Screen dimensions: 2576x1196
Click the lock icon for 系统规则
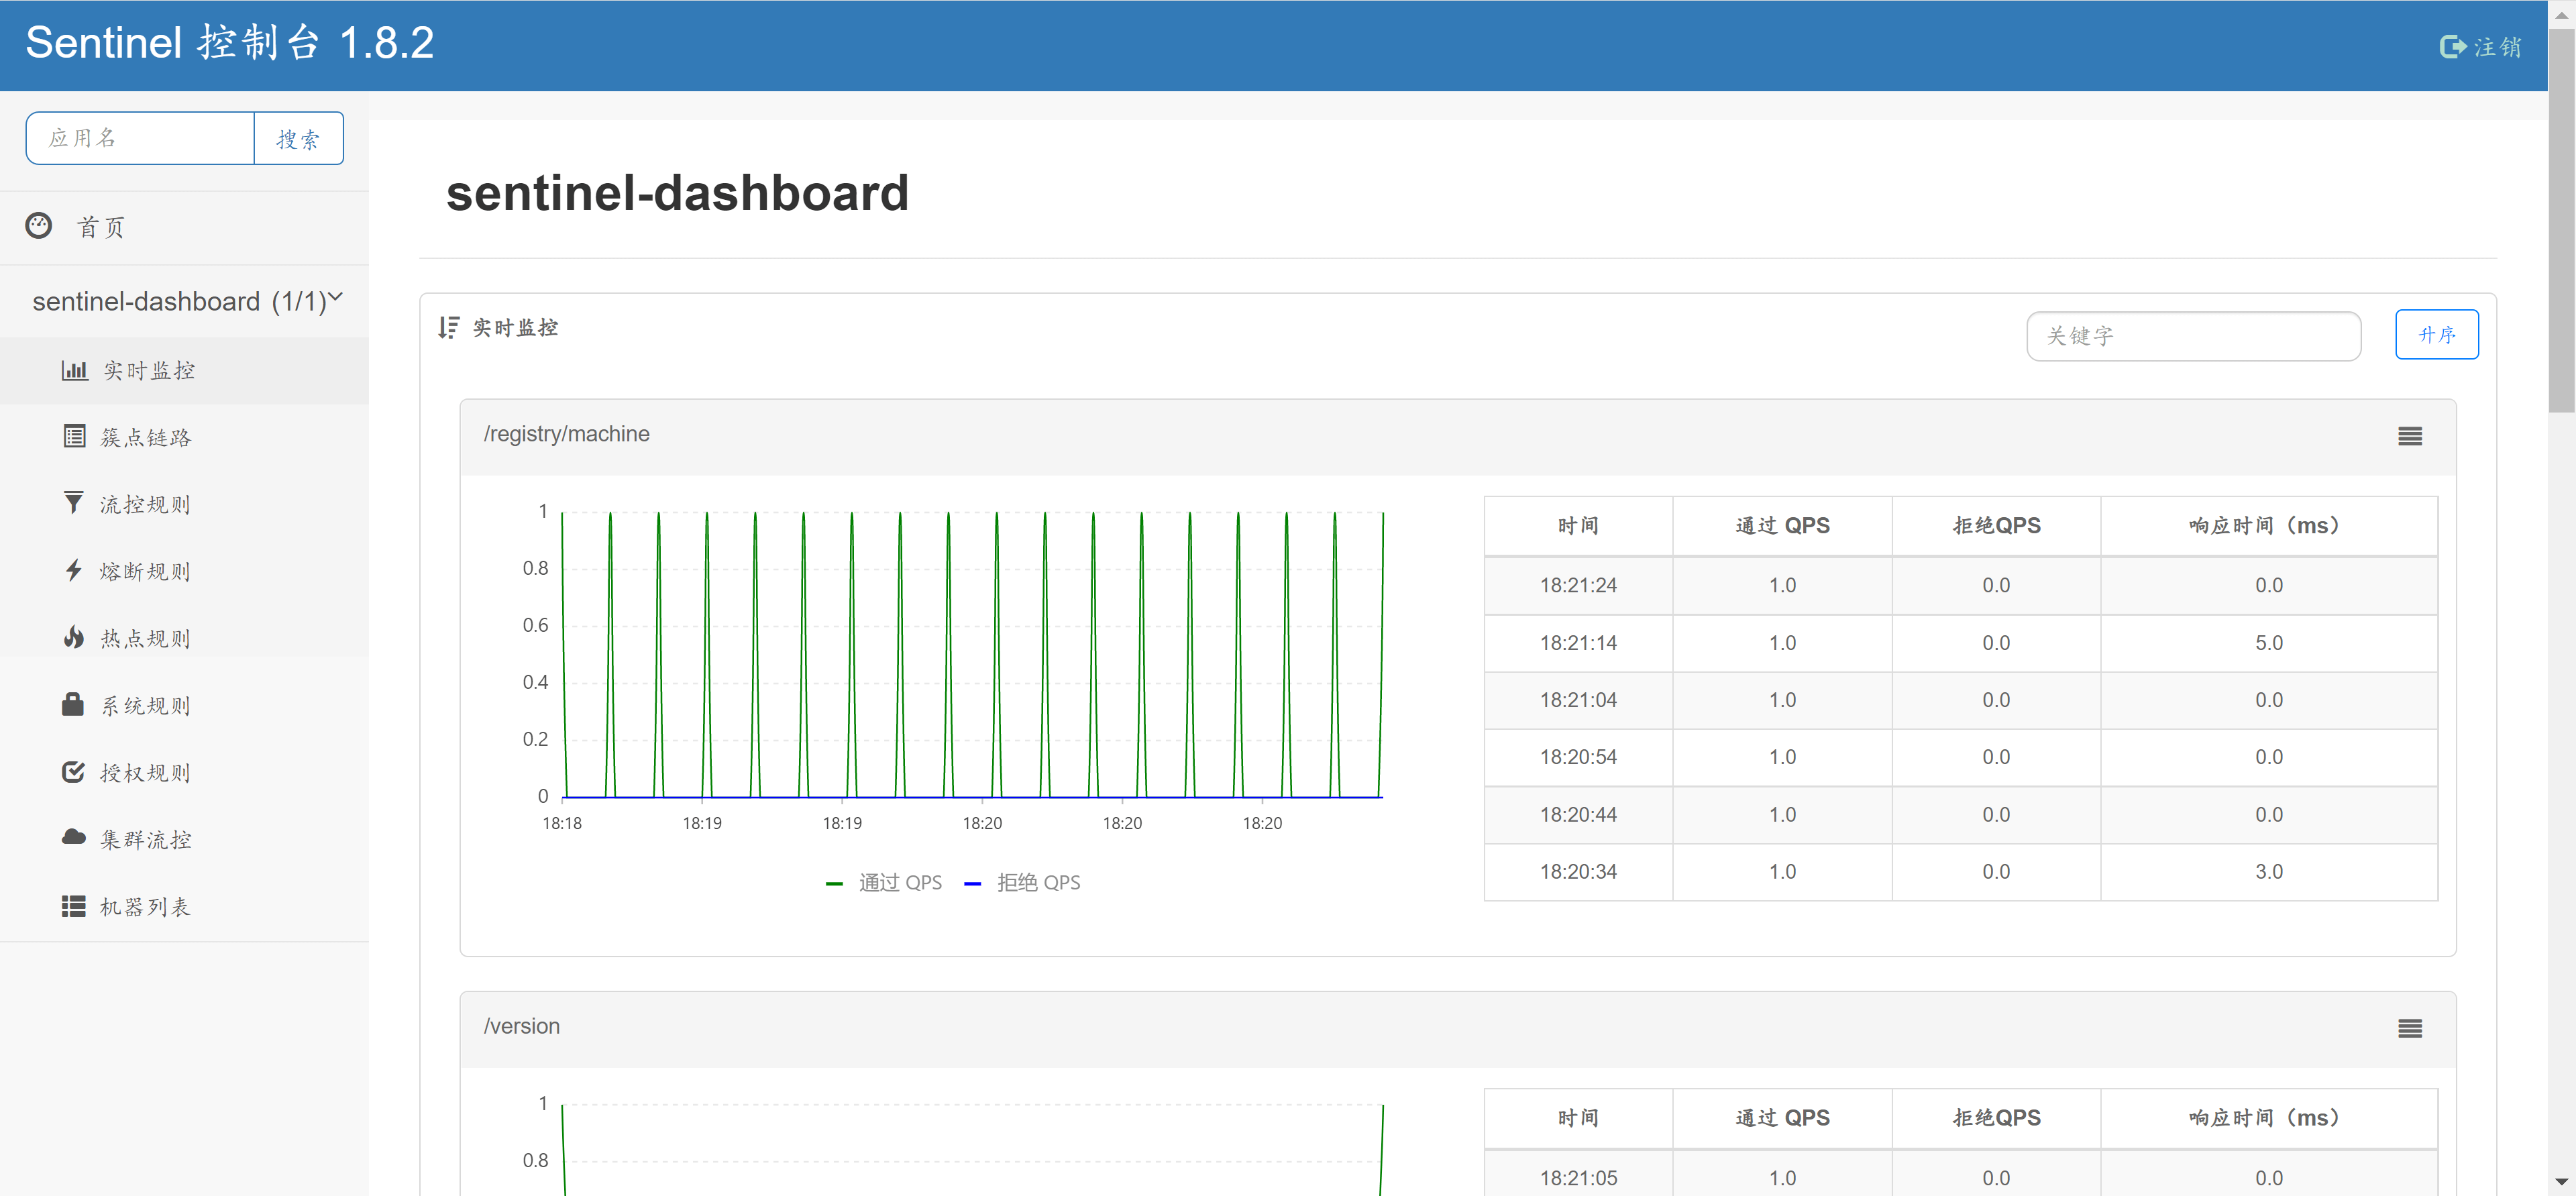click(73, 704)
